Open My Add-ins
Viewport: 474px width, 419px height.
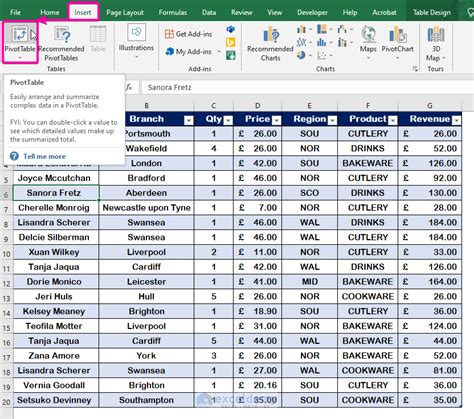pyautogui.click(x=189, y=52)
